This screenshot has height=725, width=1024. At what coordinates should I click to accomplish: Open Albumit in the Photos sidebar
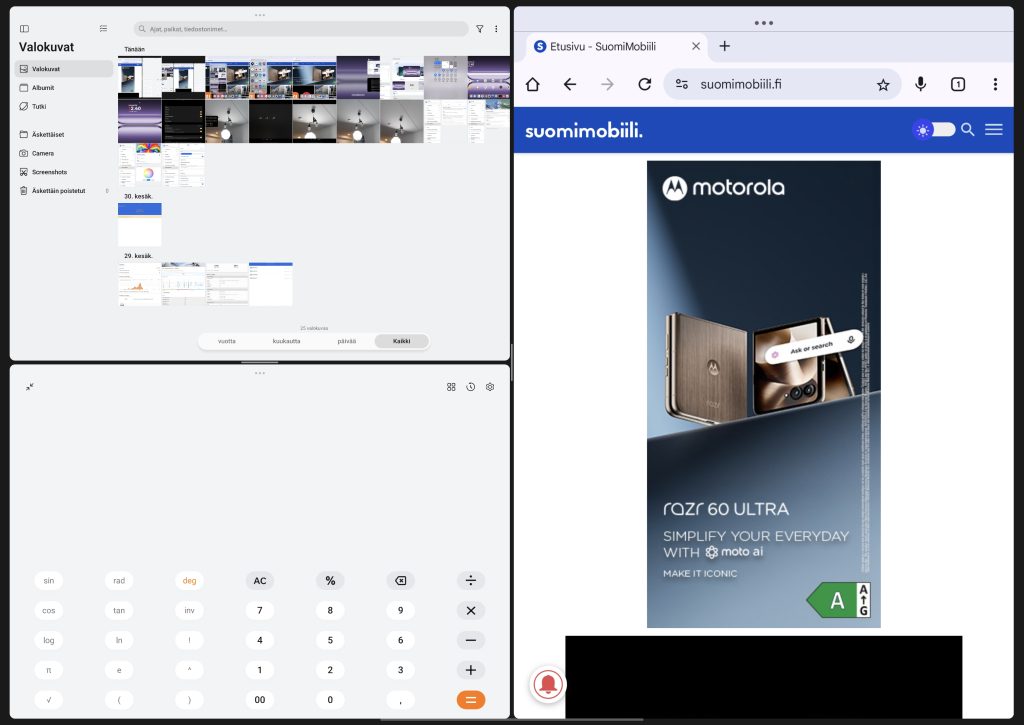coord(63,88)
